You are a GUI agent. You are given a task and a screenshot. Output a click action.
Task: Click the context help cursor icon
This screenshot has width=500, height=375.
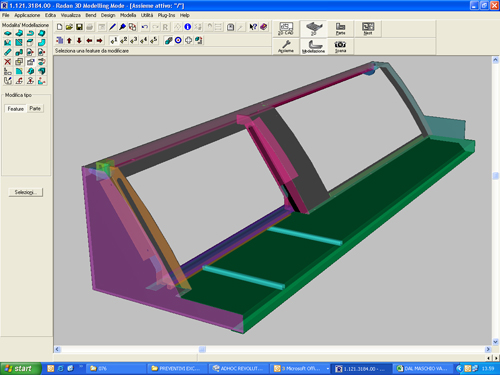[x=253, y=27]
